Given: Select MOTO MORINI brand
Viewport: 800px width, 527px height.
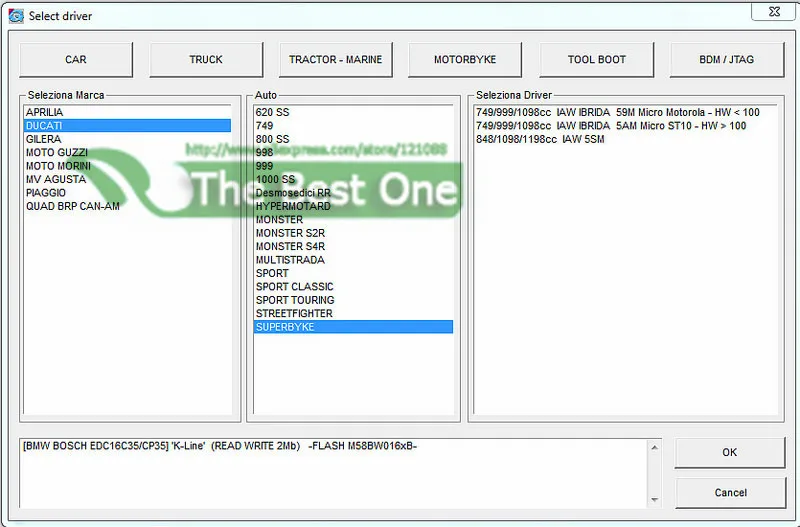Looking at the screenshot, I should tap(127, 166).
